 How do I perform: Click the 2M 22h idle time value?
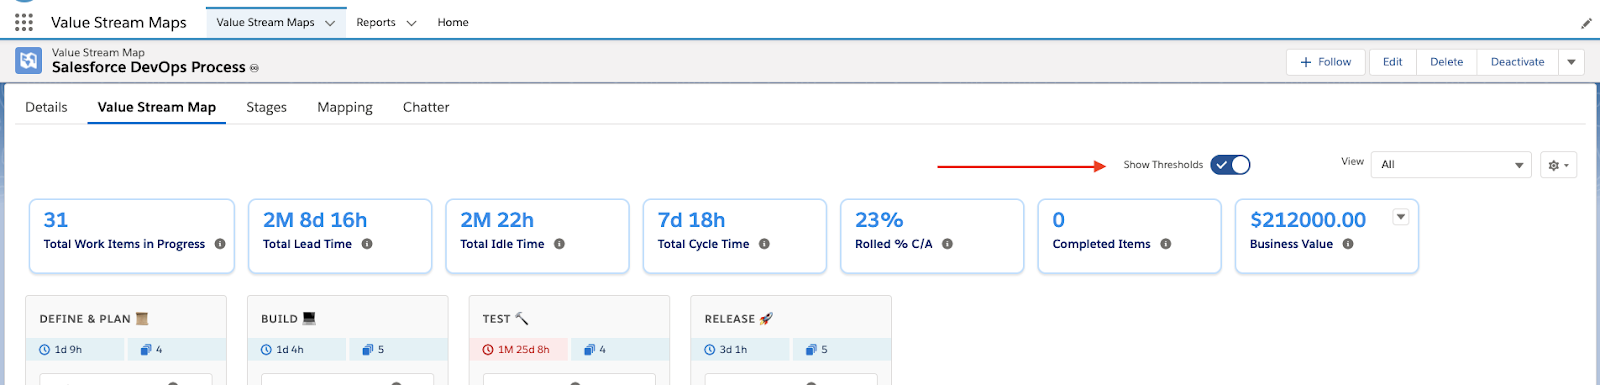tap(497, 220)
